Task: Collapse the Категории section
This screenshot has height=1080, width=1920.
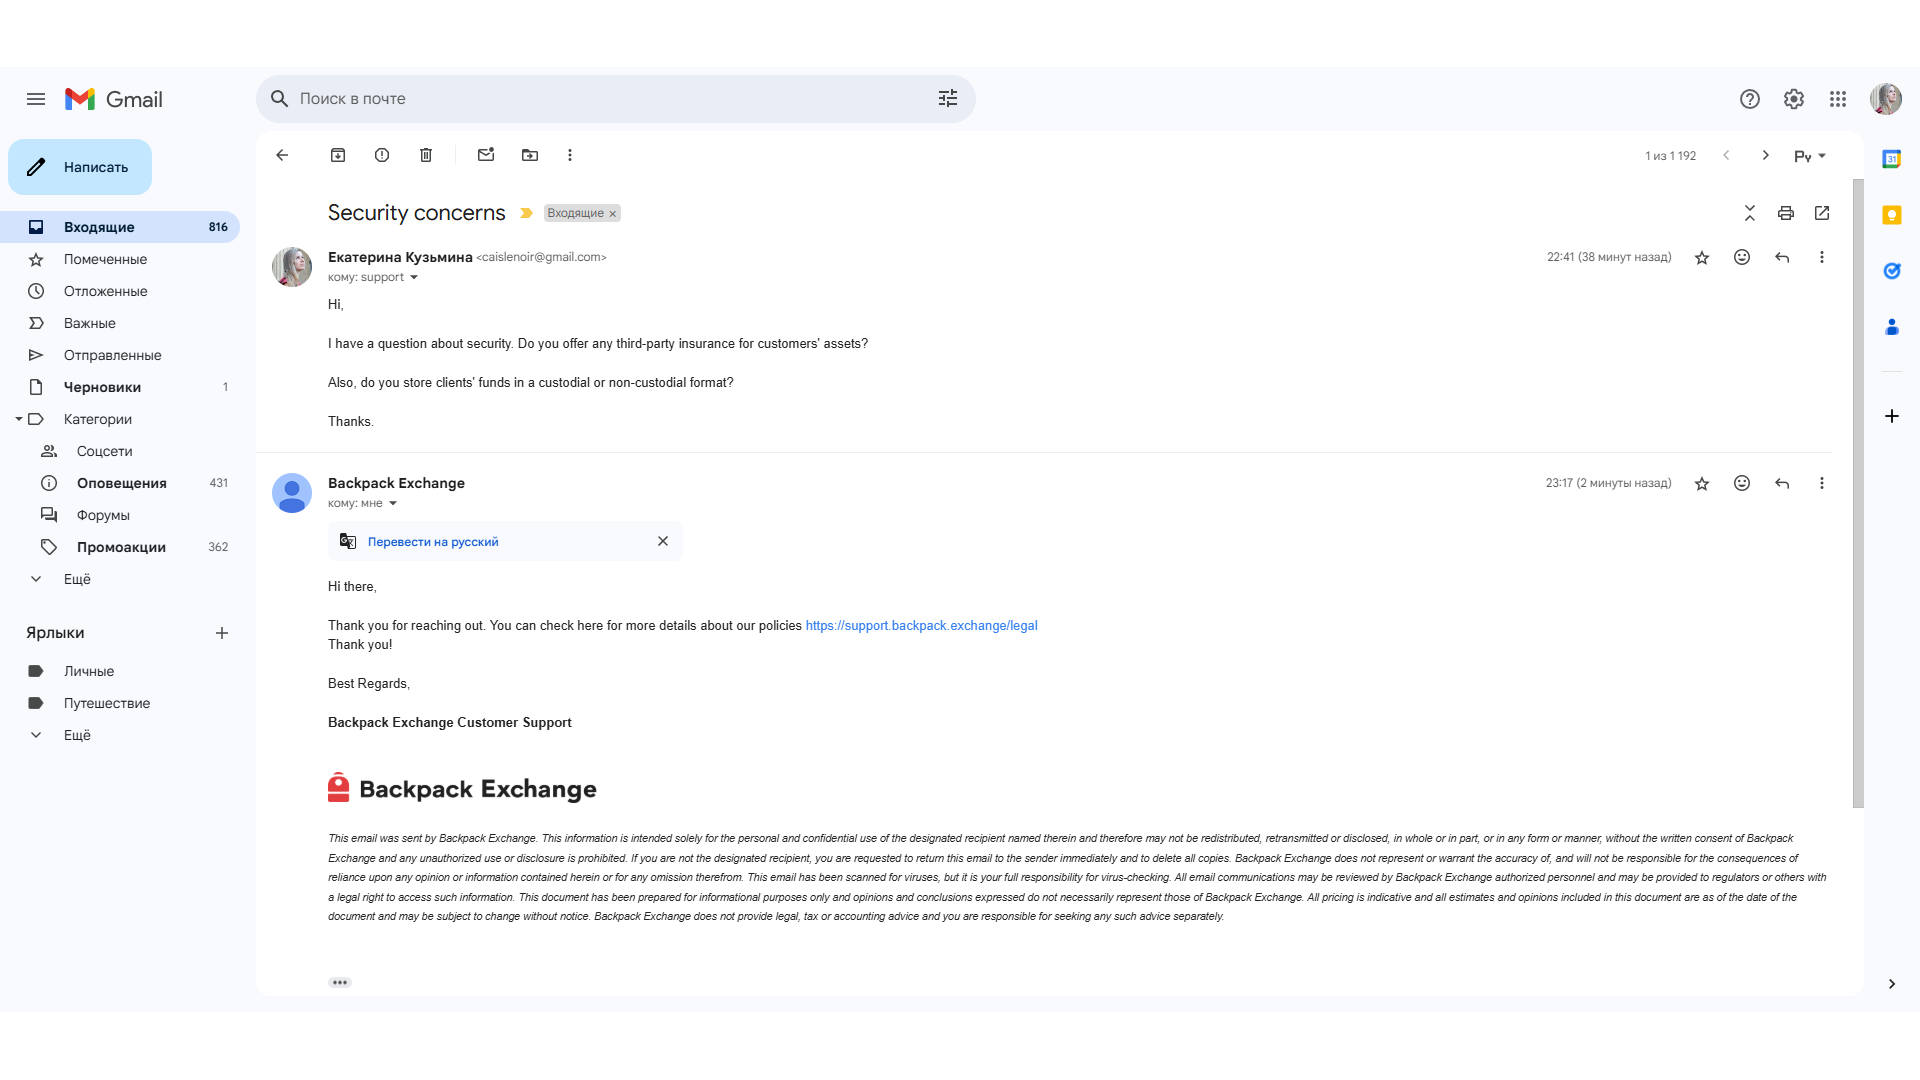Action: coord(19,419)
